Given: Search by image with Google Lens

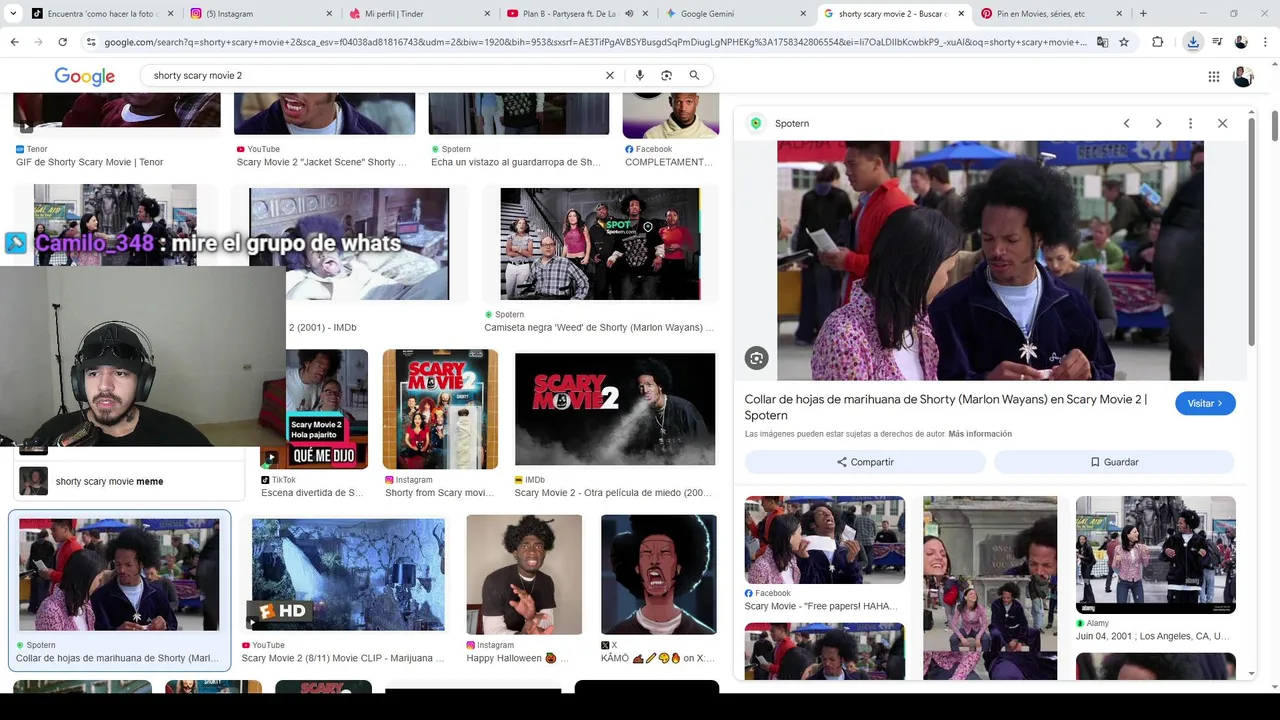Looking at the screenshot, I should 667,75.
